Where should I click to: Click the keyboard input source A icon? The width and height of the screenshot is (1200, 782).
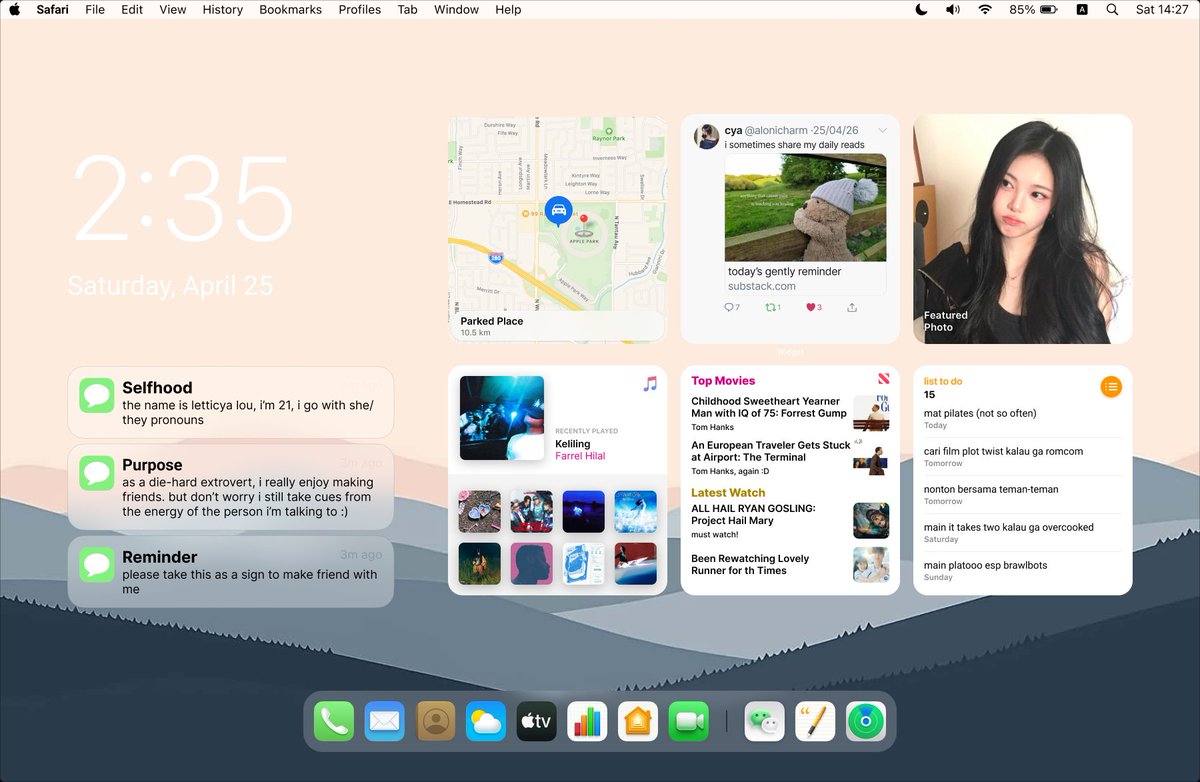(x=1081, y=9)
